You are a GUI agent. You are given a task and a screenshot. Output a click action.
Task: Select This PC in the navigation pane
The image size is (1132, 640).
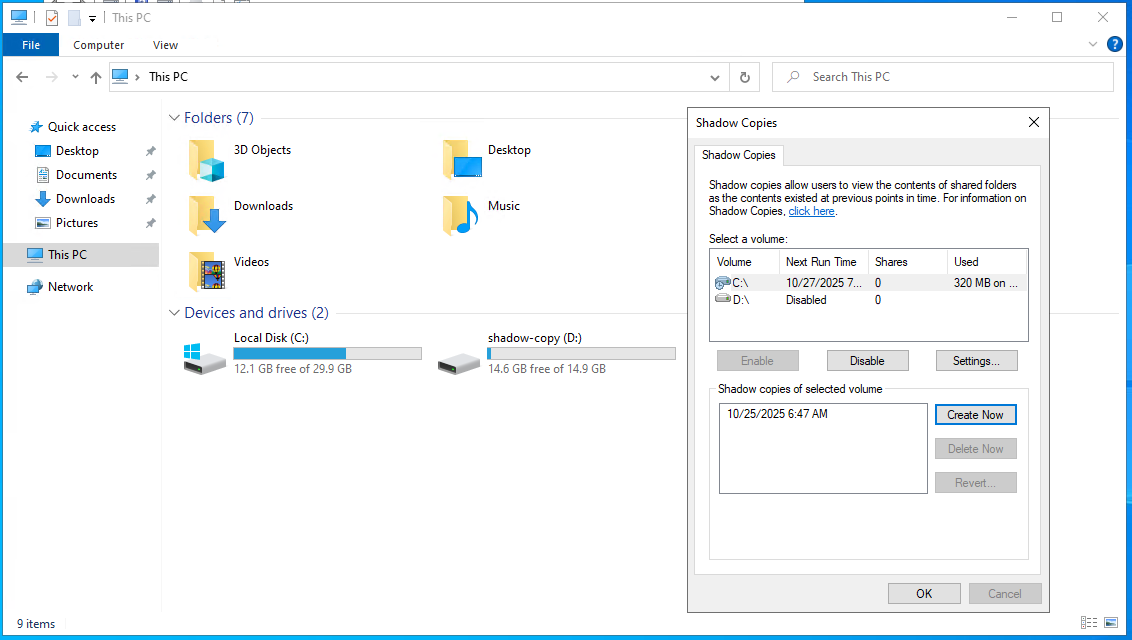(81, 255)
